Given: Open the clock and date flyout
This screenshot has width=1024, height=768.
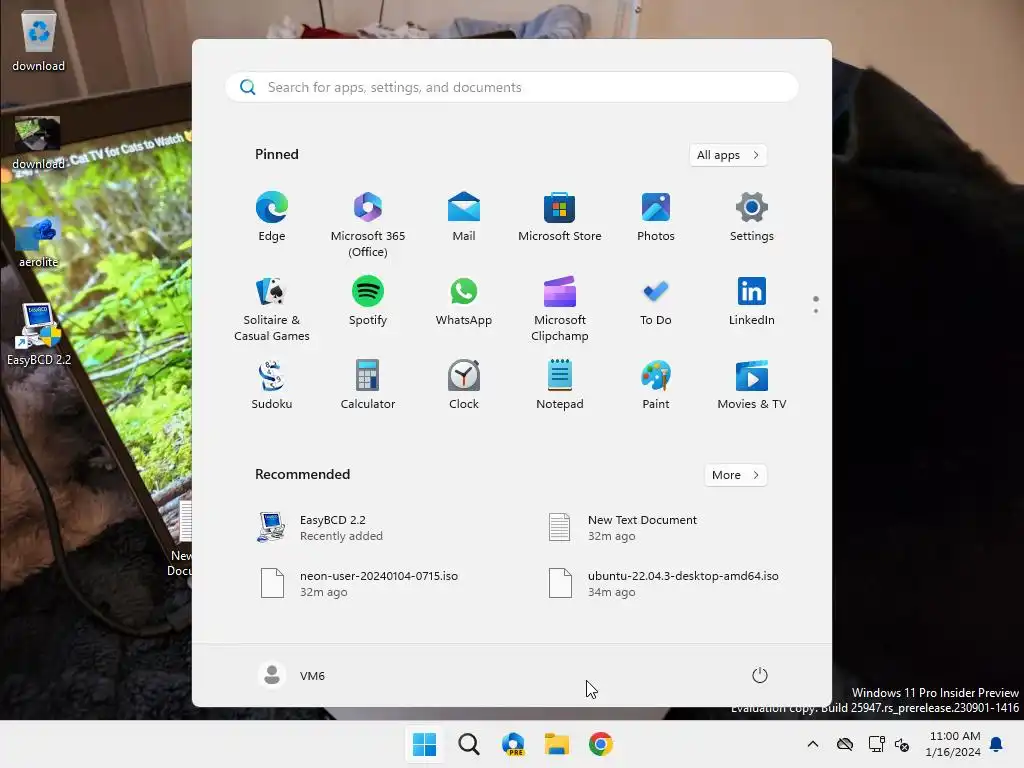Looking at the screenshot, I should point(953,744).
